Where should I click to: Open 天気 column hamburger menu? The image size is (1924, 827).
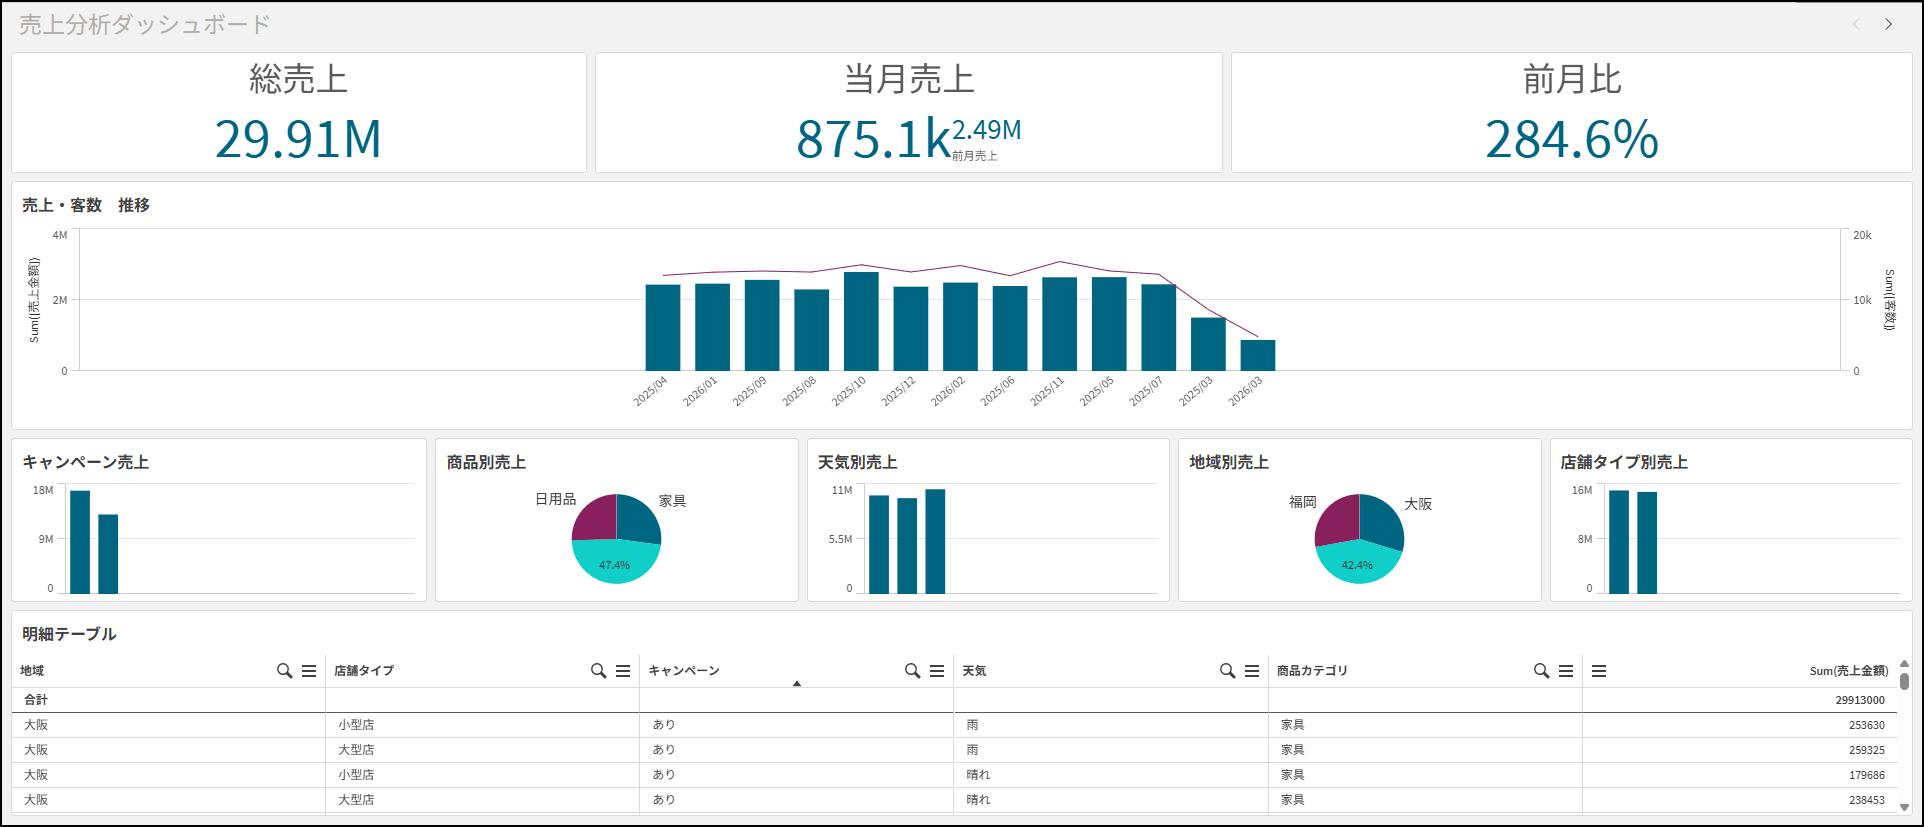click(1252, 671)
